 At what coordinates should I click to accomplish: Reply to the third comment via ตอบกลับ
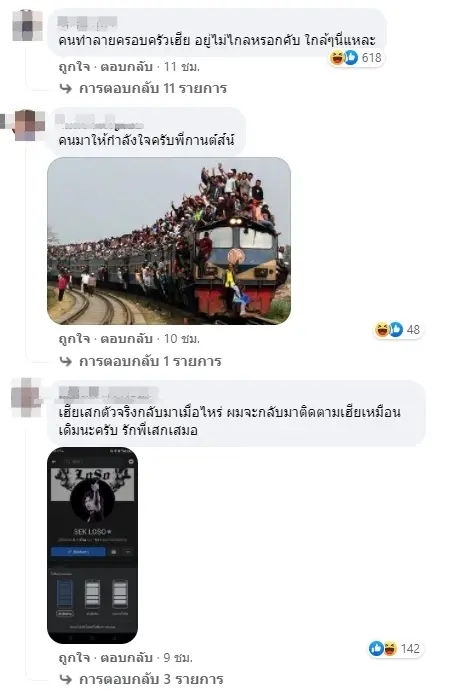click(127, 658)
